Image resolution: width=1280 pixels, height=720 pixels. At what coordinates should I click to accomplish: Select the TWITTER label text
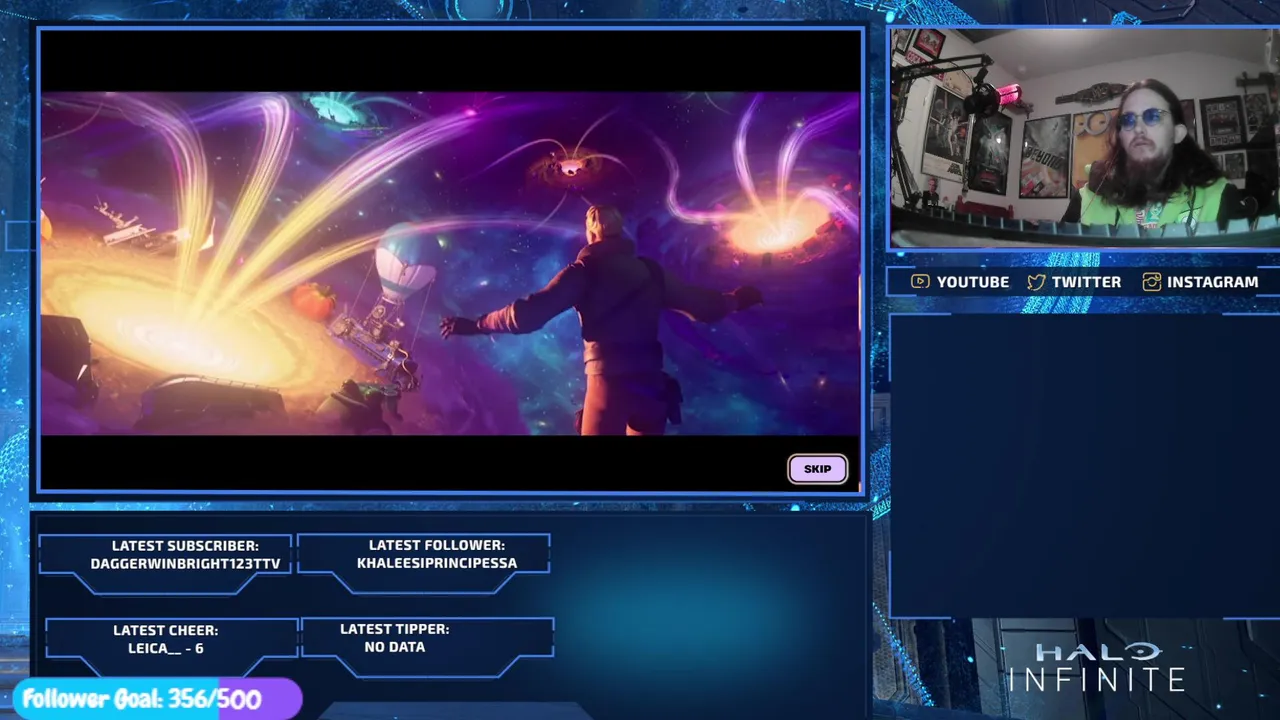point(1086,282)
